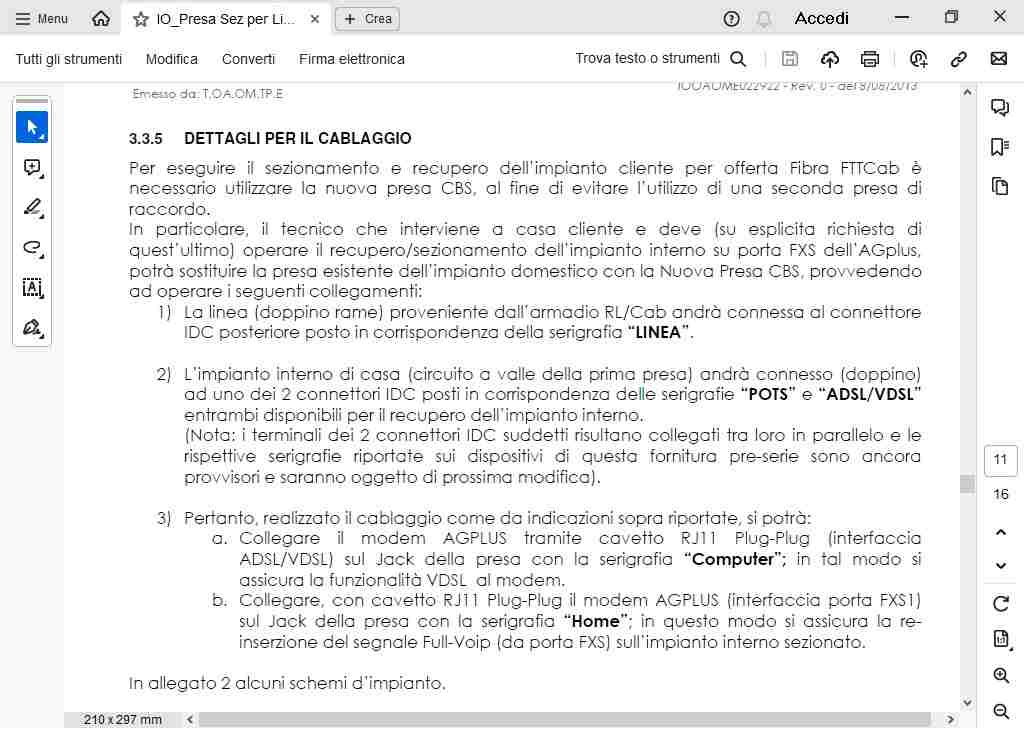Activate the text recognition tool
Screen dimensions: 1024x740
(x=32, y=287)
